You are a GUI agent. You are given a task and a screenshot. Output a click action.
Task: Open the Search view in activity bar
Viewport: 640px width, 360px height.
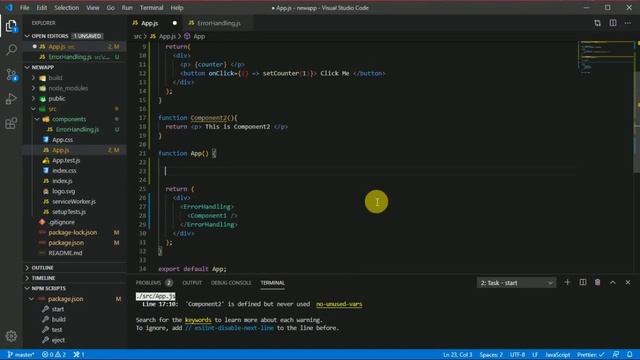11,50
